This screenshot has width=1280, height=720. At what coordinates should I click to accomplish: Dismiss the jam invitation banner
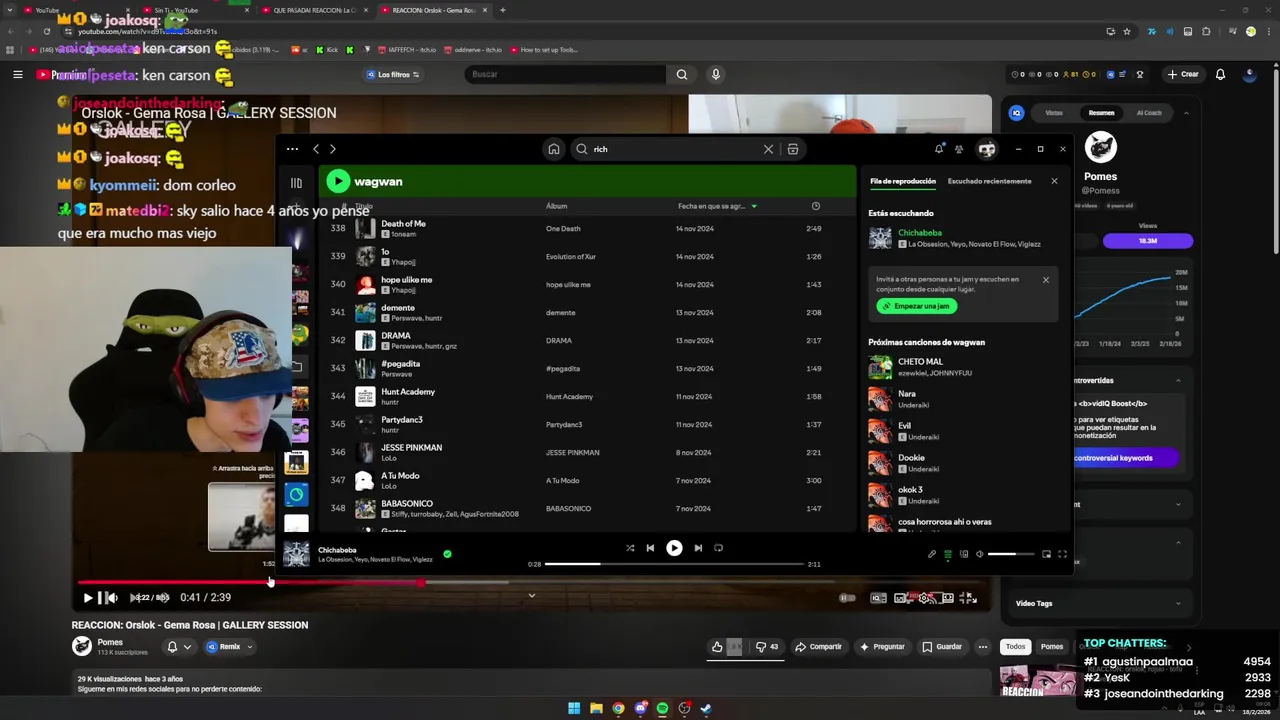click(x=1046, y=280)
